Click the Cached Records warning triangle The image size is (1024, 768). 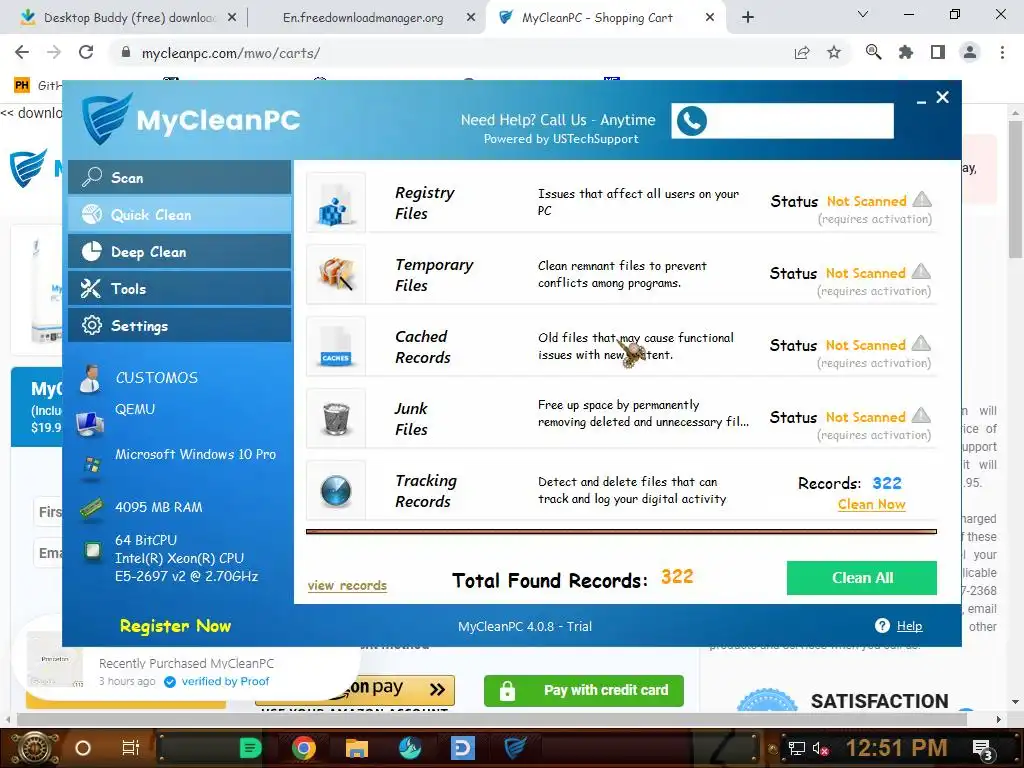pyautogui.click(x=921, y=343)
